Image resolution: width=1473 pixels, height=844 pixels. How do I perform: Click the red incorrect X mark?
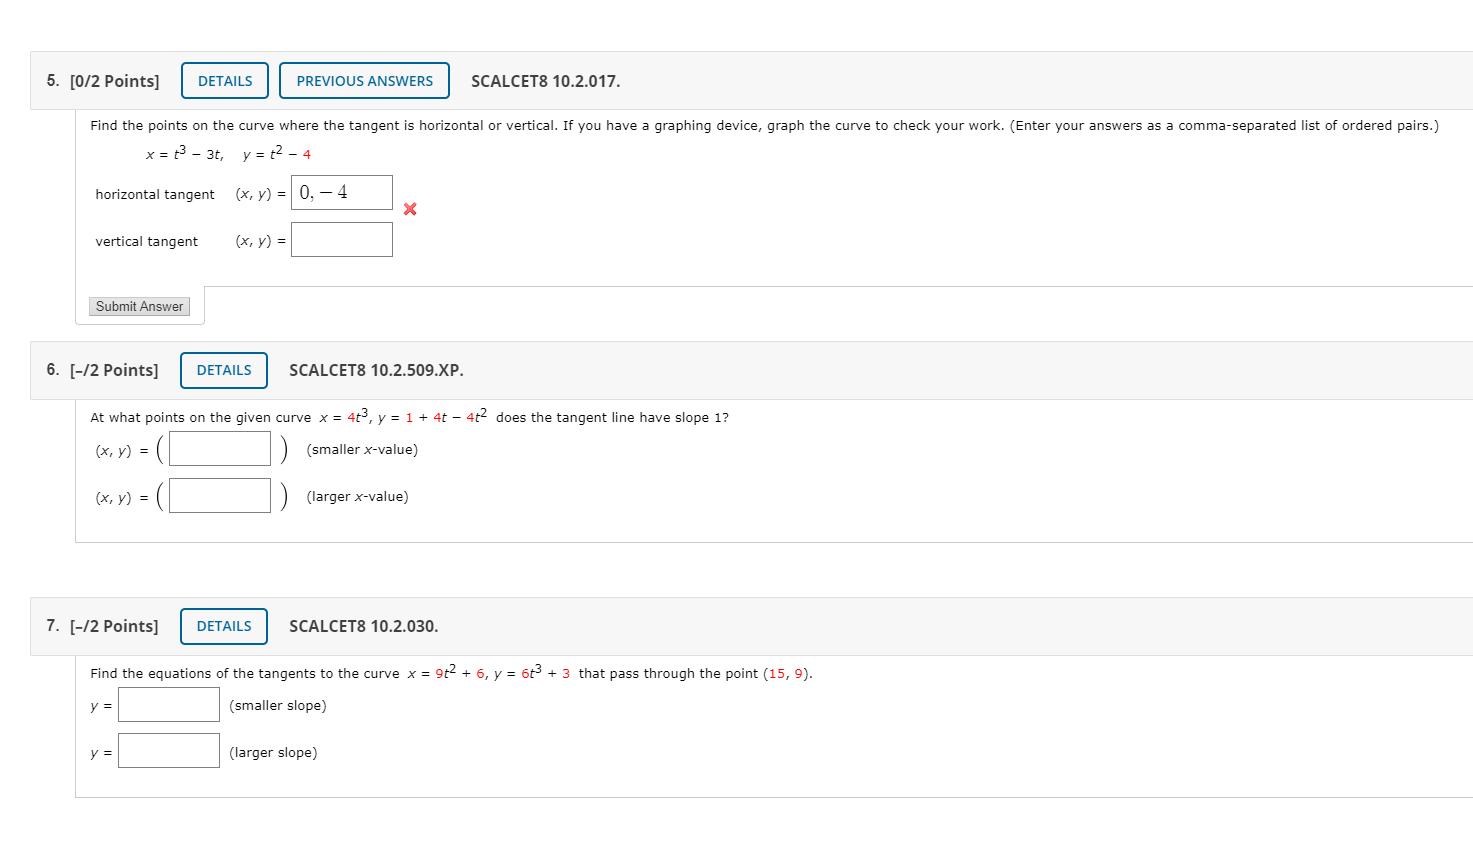pos(410,209)
